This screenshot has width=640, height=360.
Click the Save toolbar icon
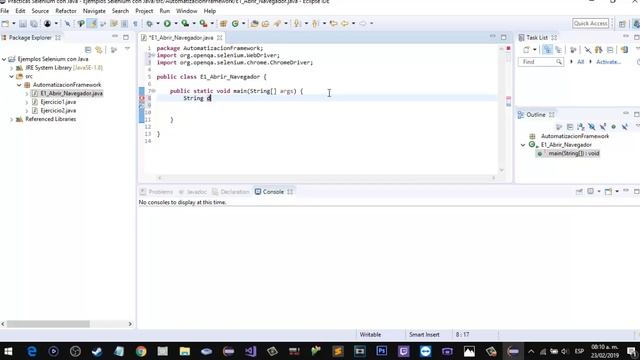pos(23,24)
